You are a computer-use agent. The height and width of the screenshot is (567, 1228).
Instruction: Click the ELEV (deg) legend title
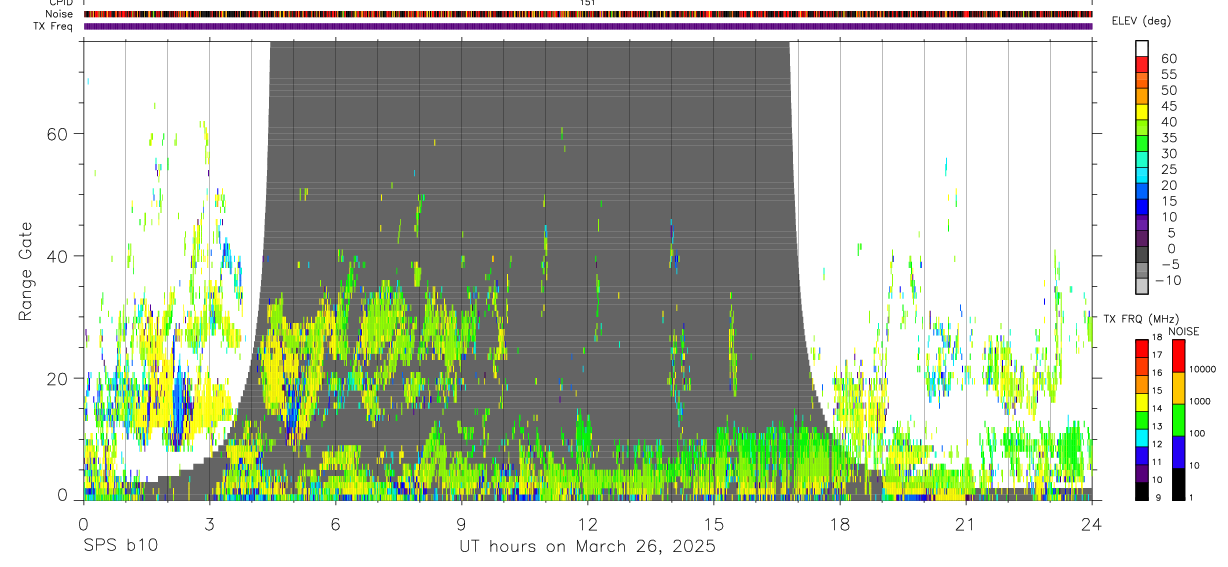point(1142,21)
